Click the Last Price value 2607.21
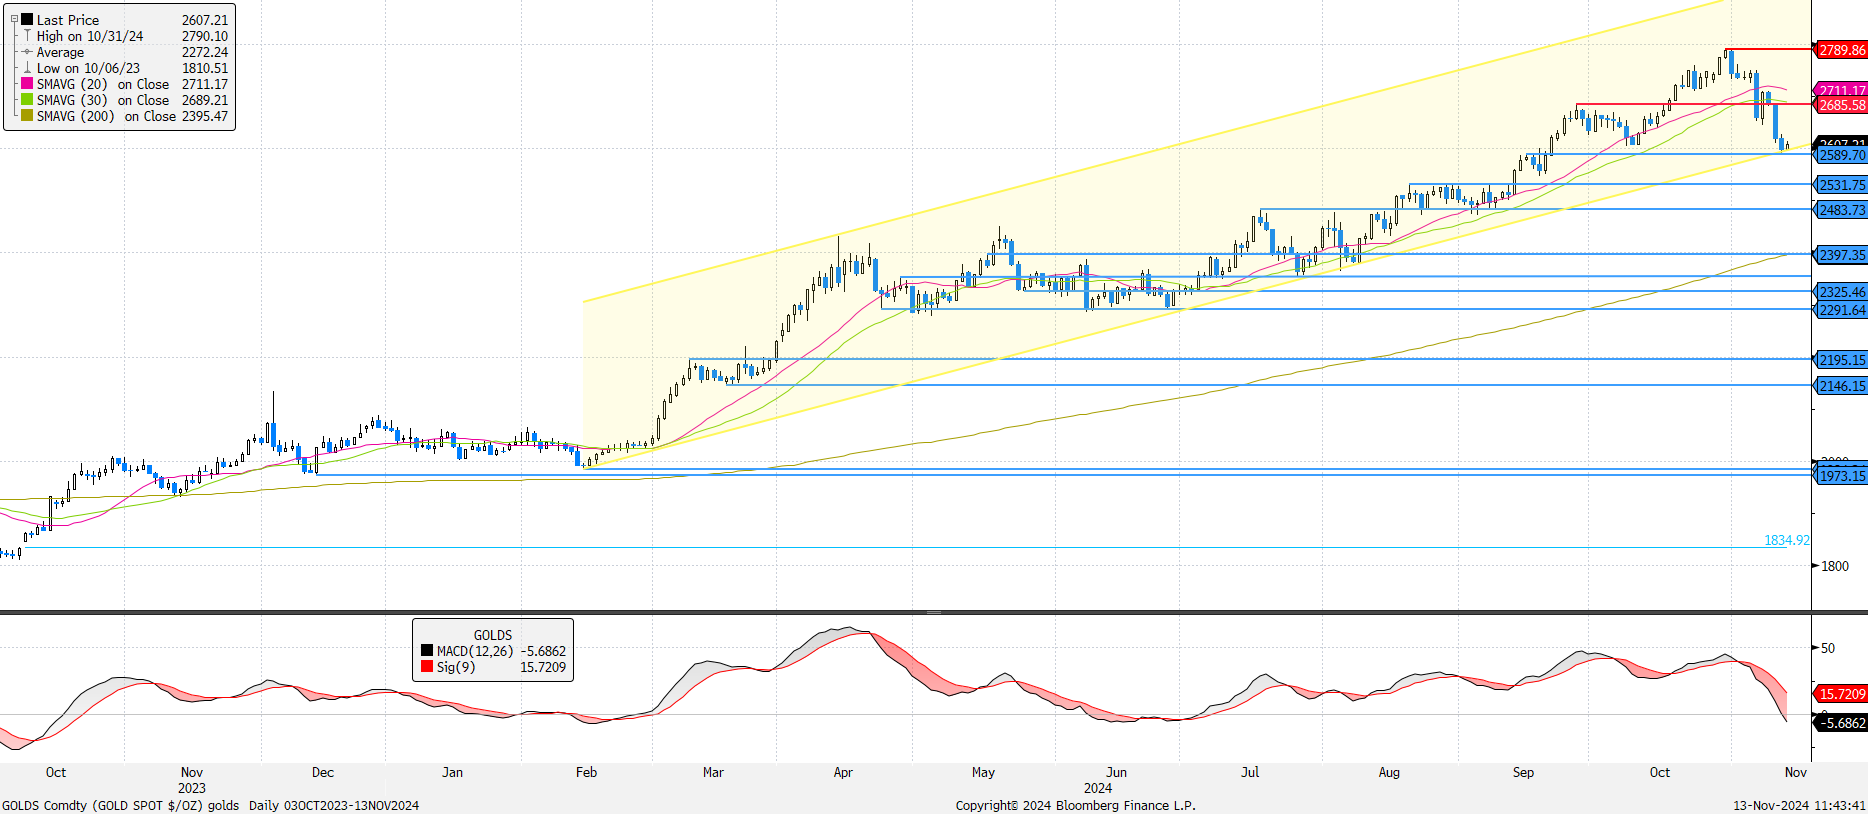The width and height of the screenshot is (1868, 814). (x=205, y=20)
